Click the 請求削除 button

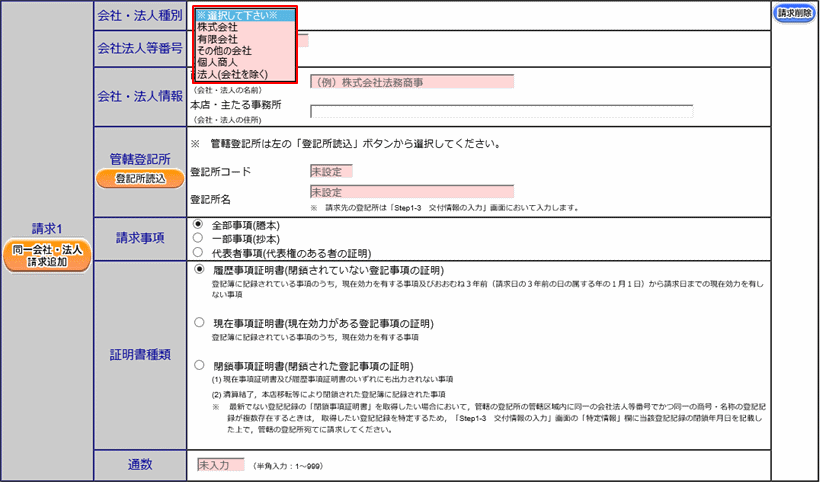pyautogui.click(x=794, y=14)
